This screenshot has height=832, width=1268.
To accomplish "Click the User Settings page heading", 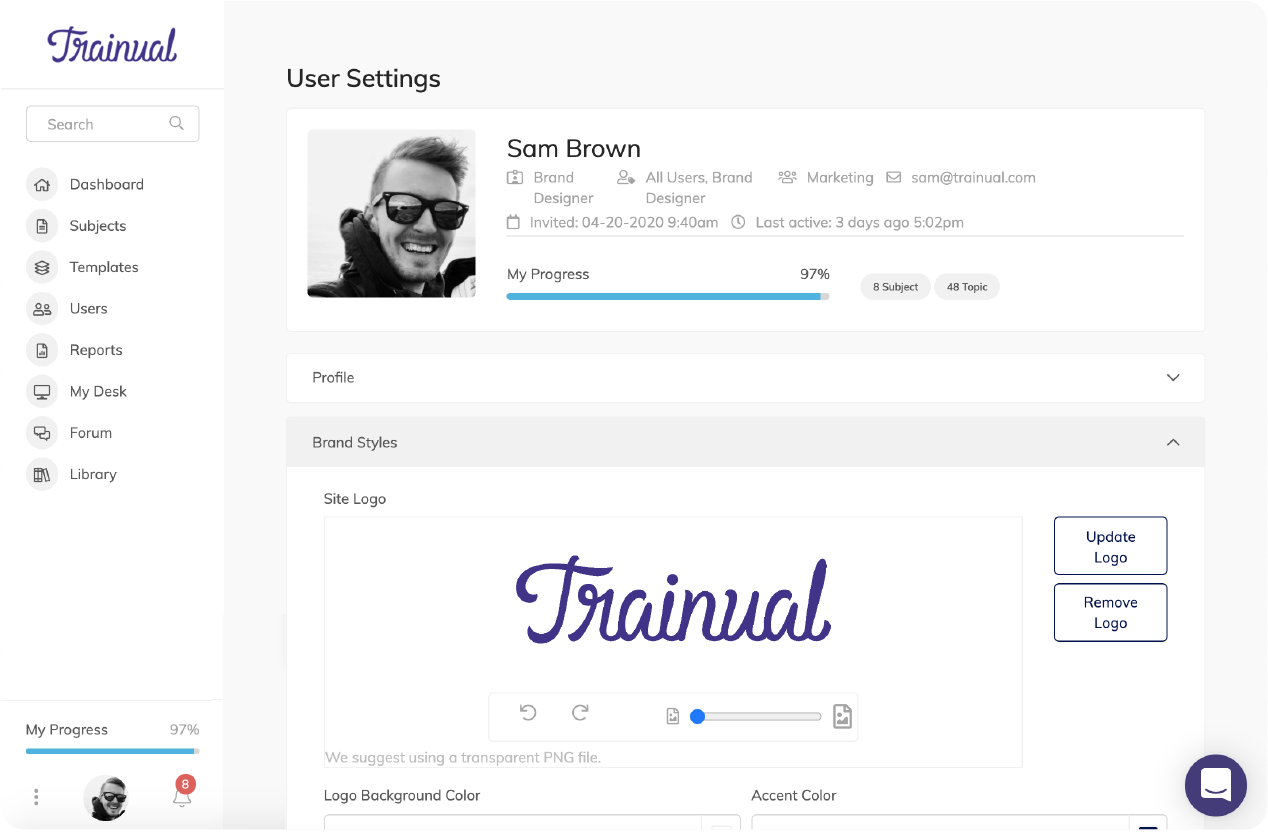I will tap(363, 78).
